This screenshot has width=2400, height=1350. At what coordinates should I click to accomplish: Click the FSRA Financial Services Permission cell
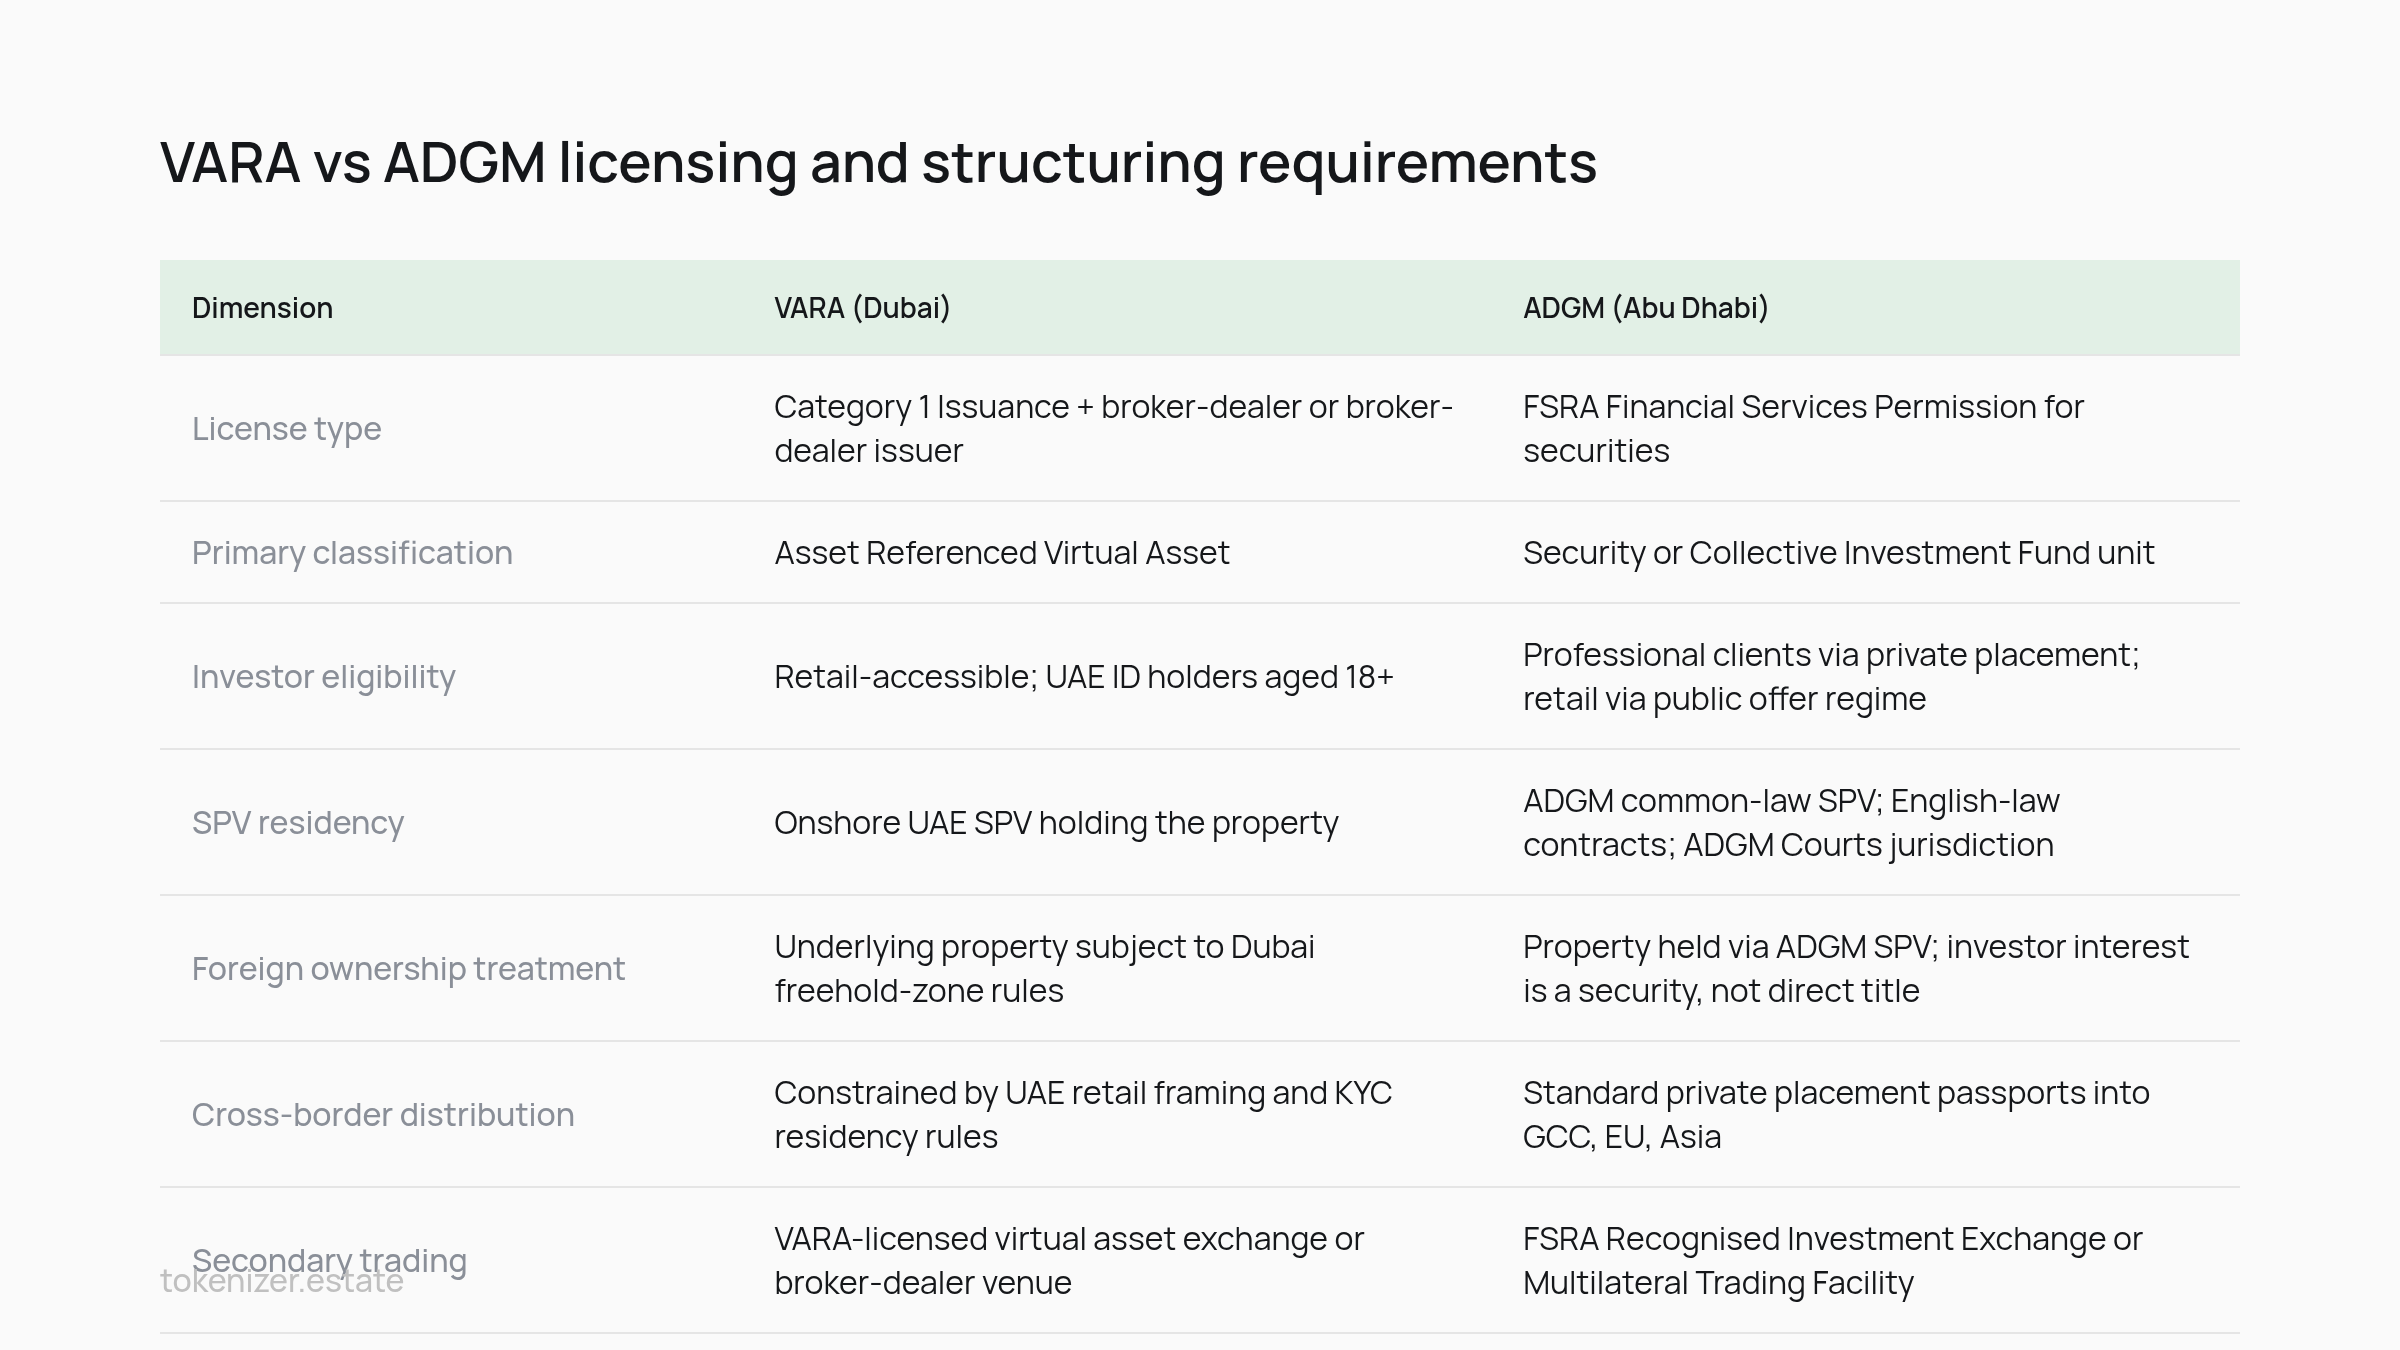pyautogui.click(x=1803, y=429)
